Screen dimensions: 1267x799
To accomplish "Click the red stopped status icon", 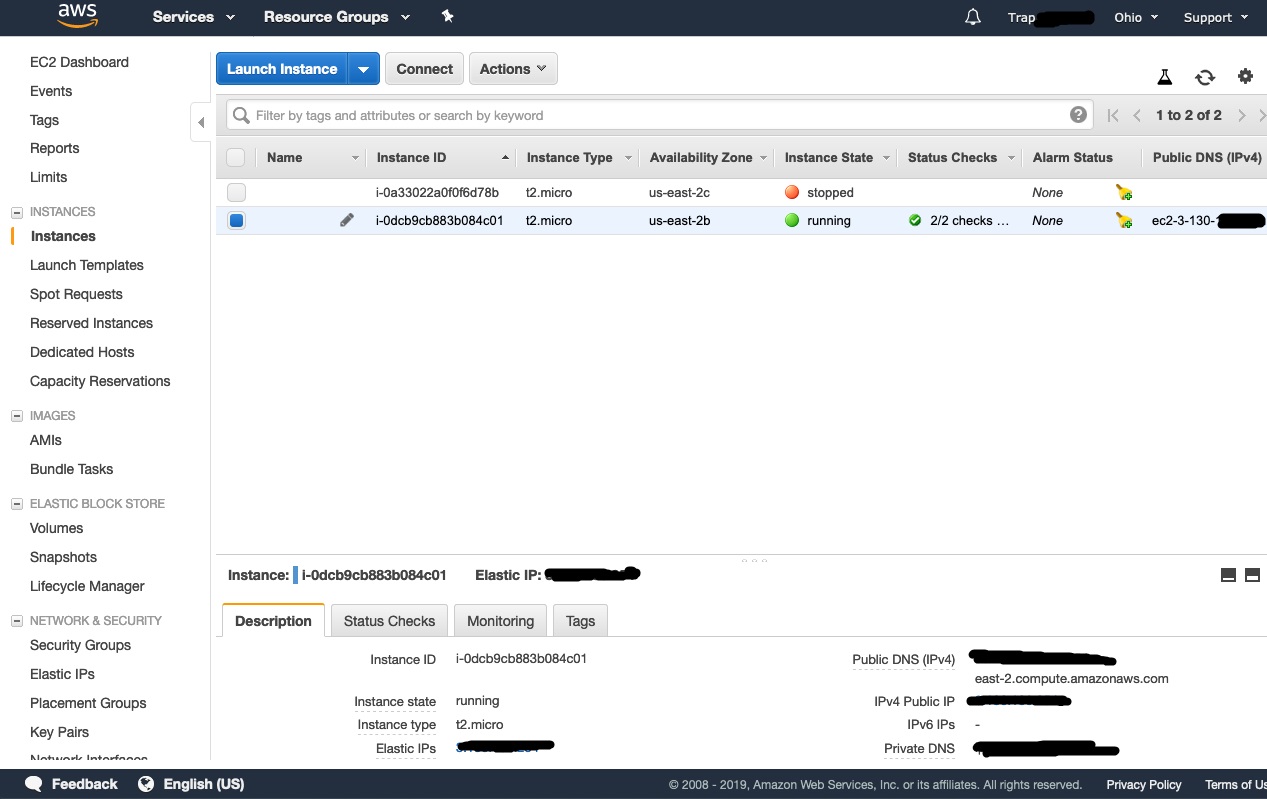I will pos(792,192).
